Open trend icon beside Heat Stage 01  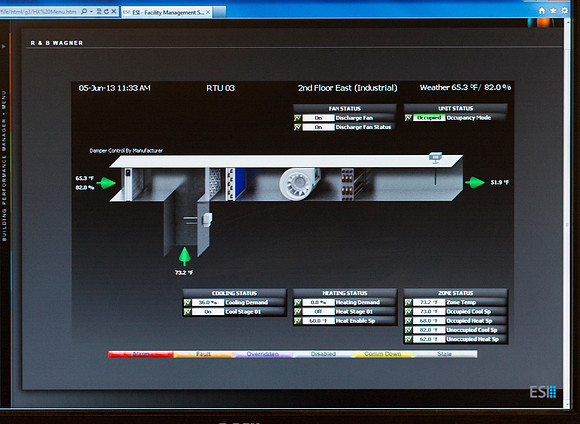297,312
